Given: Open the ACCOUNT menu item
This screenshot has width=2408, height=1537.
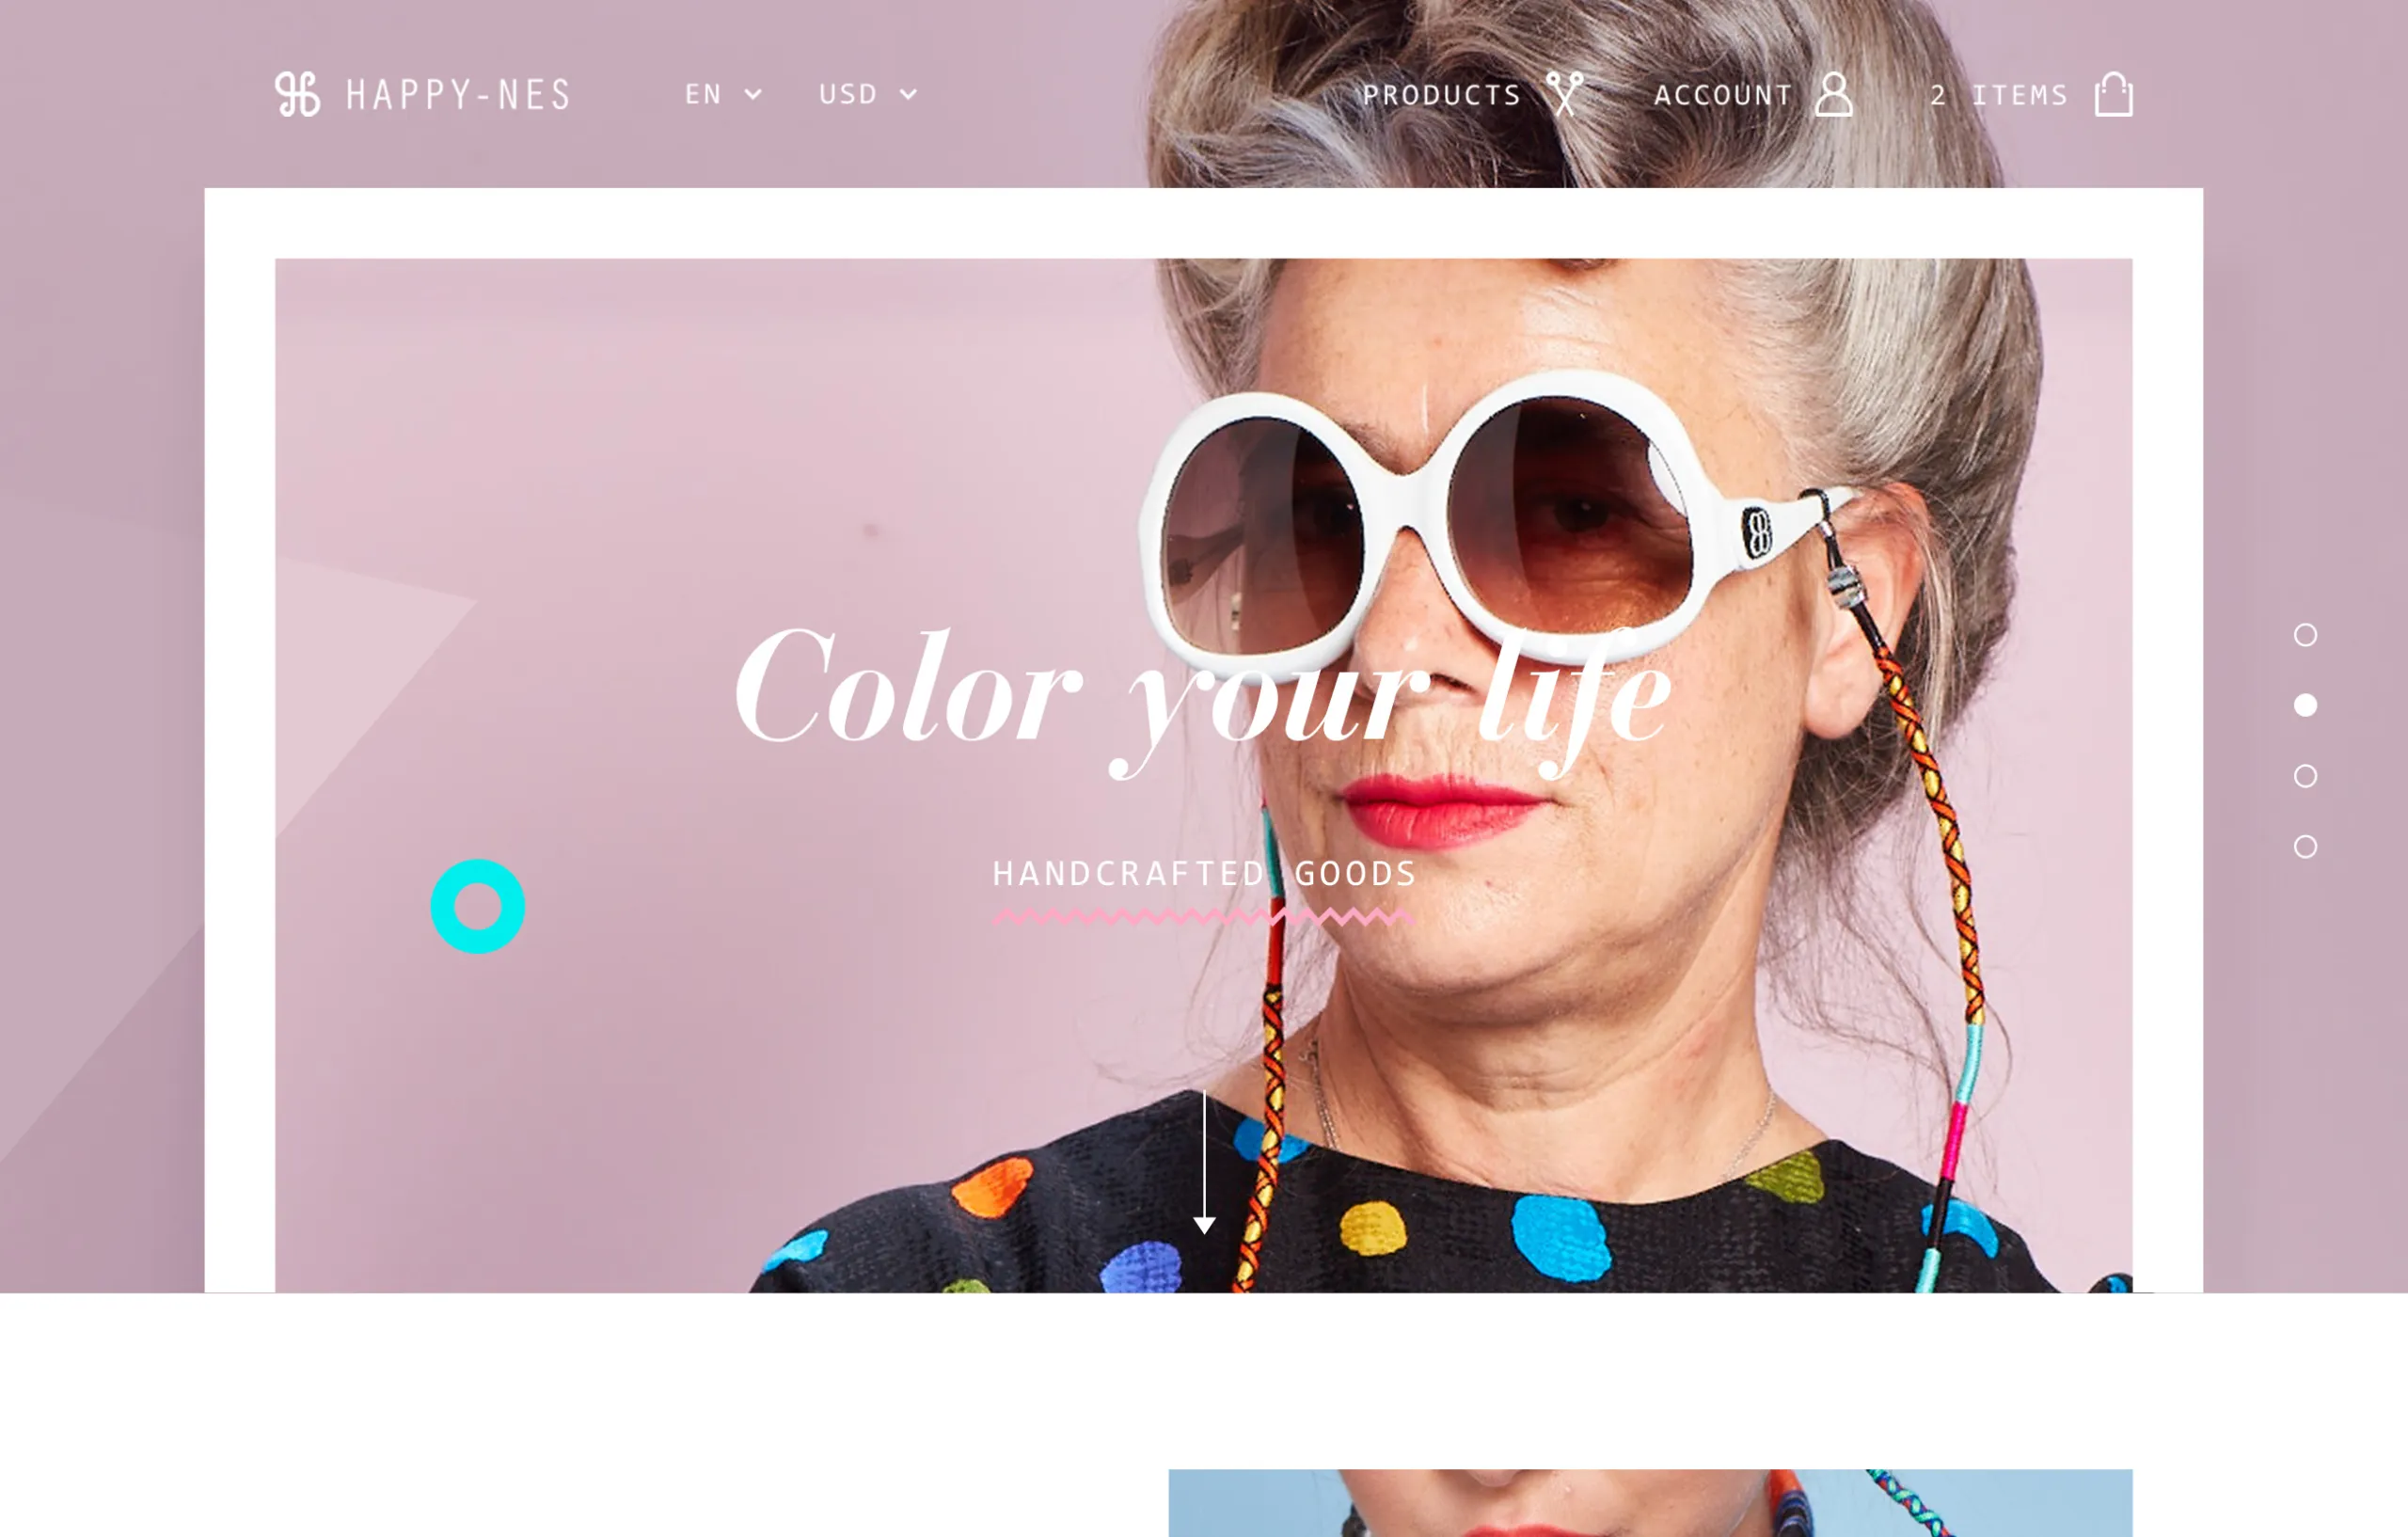Looking at the screenshot, I should [1723, 95].
